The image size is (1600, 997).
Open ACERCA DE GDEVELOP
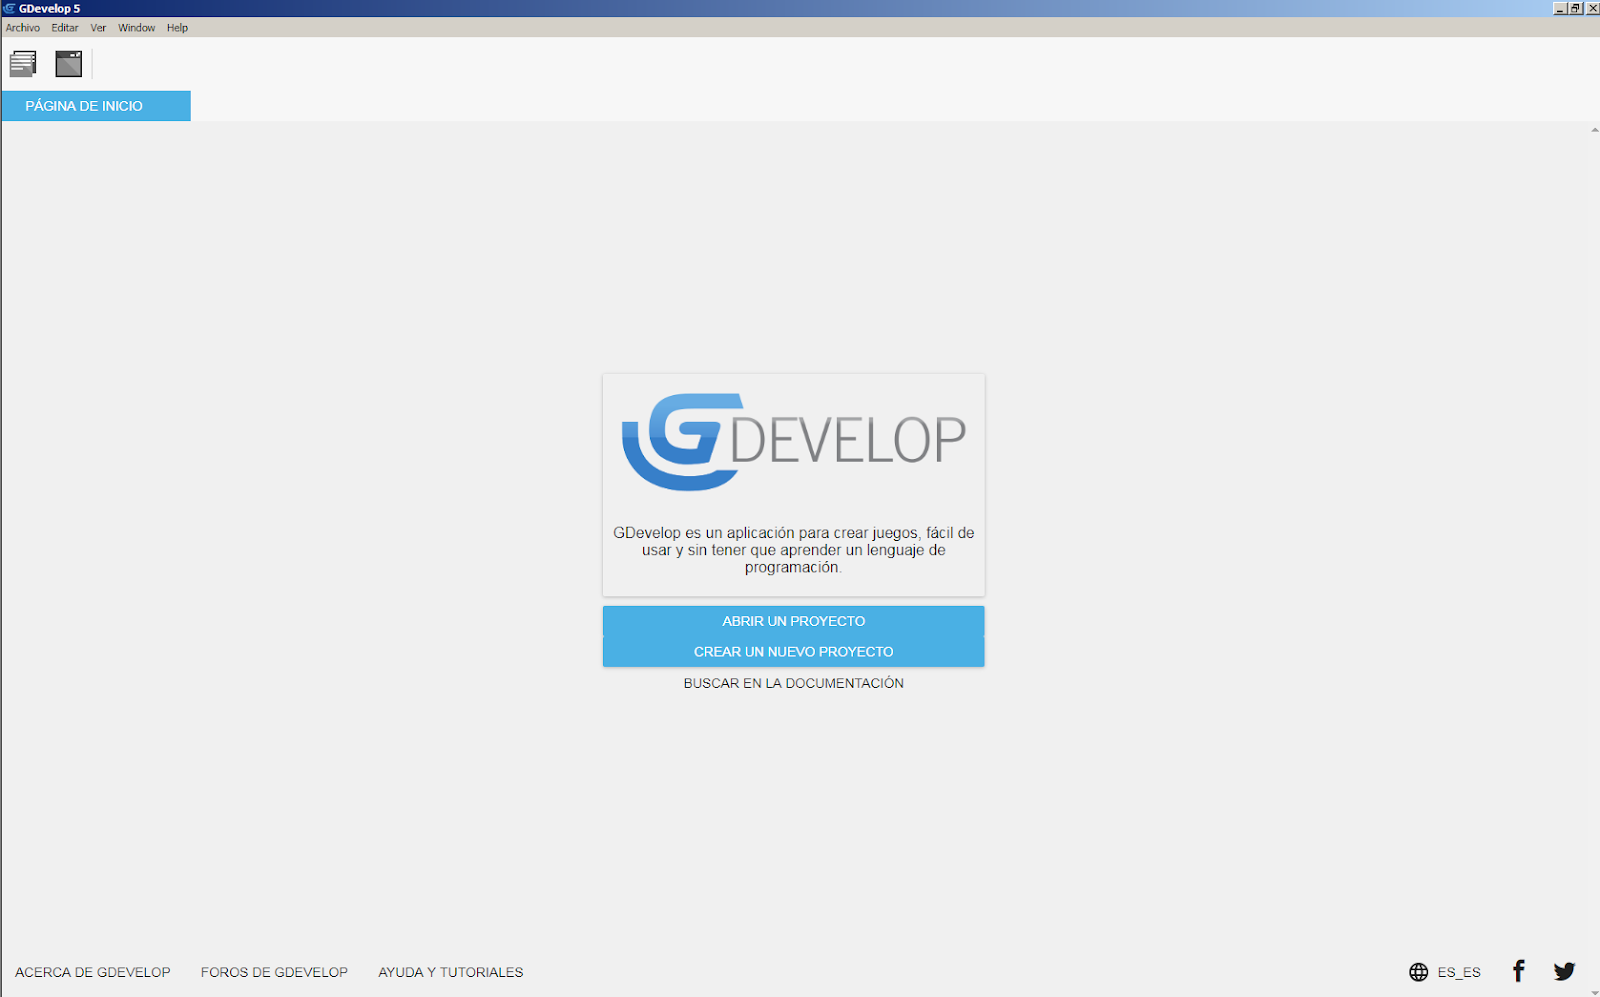92,971
